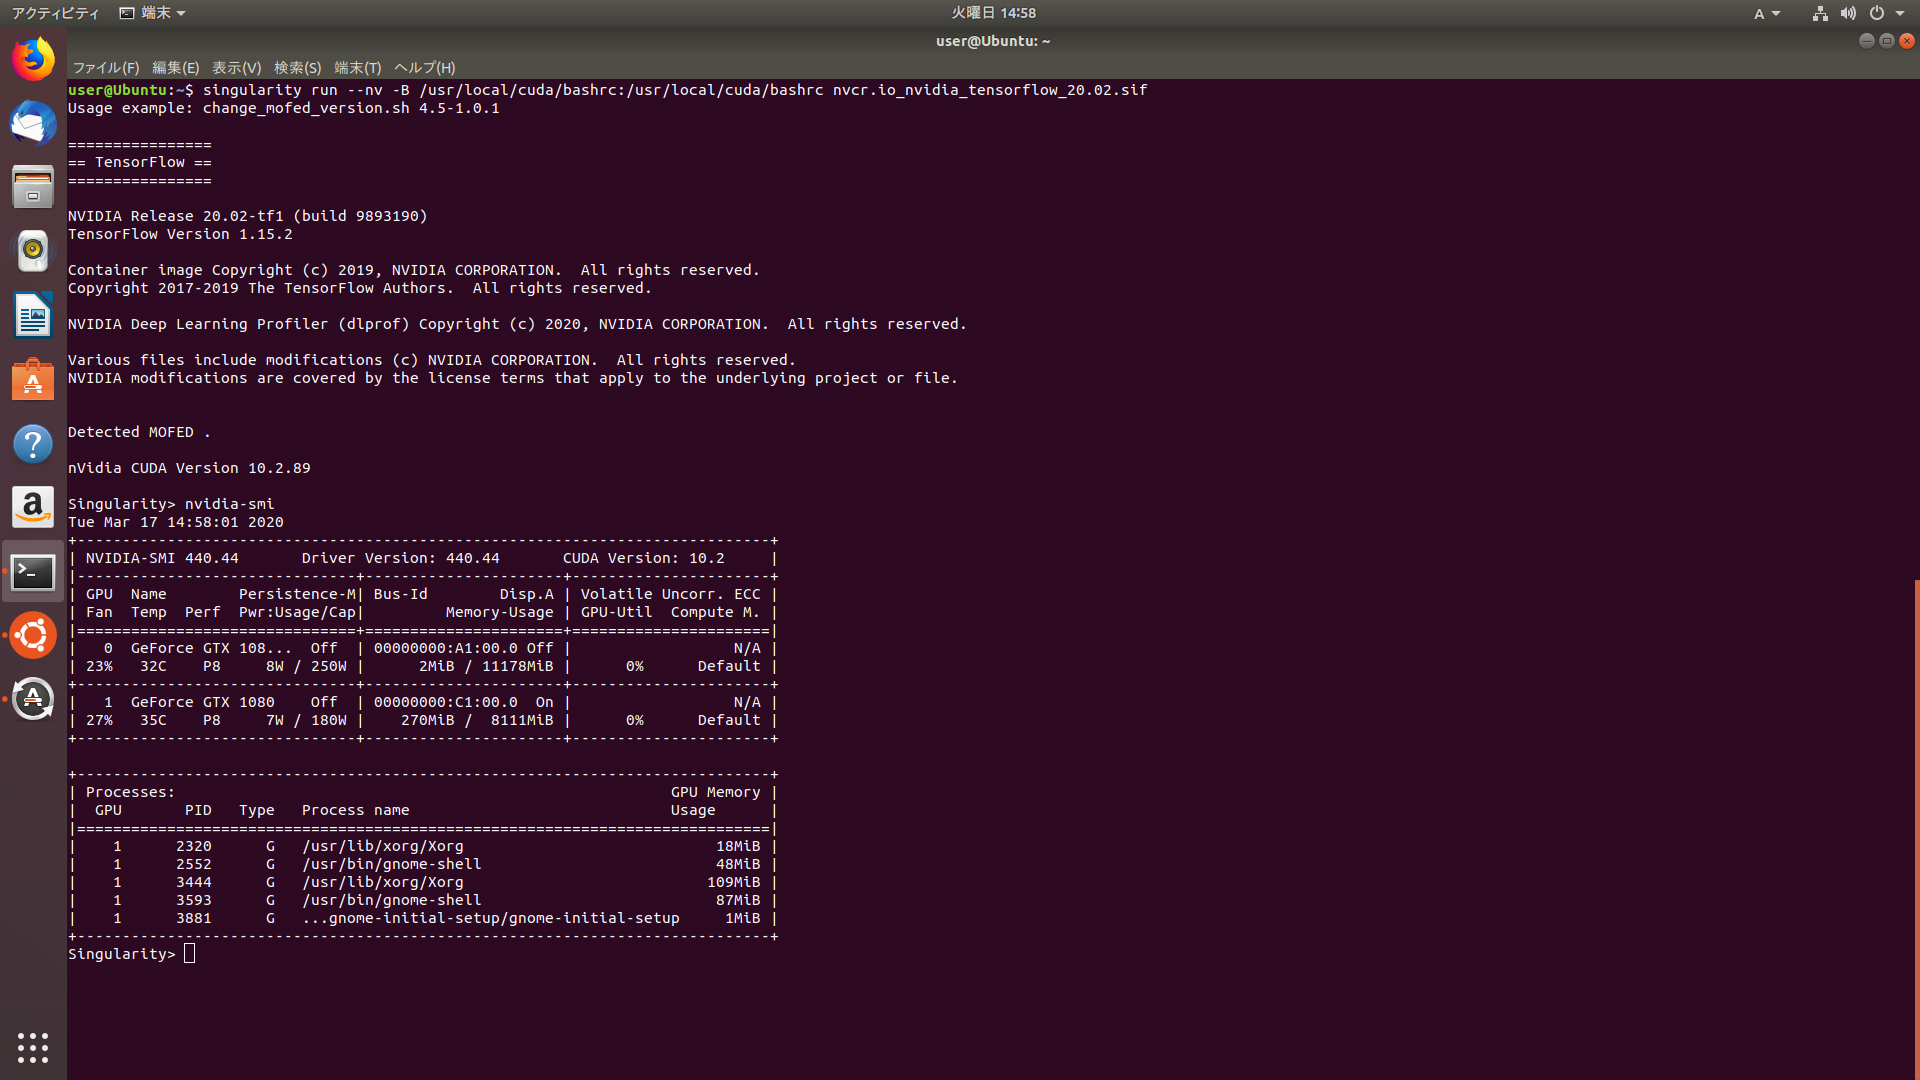Image resolution: width=1920 pixels, height=1080 pixels.
Task: Click the terminal scrollbar thumb
Action: (1916, 829)
